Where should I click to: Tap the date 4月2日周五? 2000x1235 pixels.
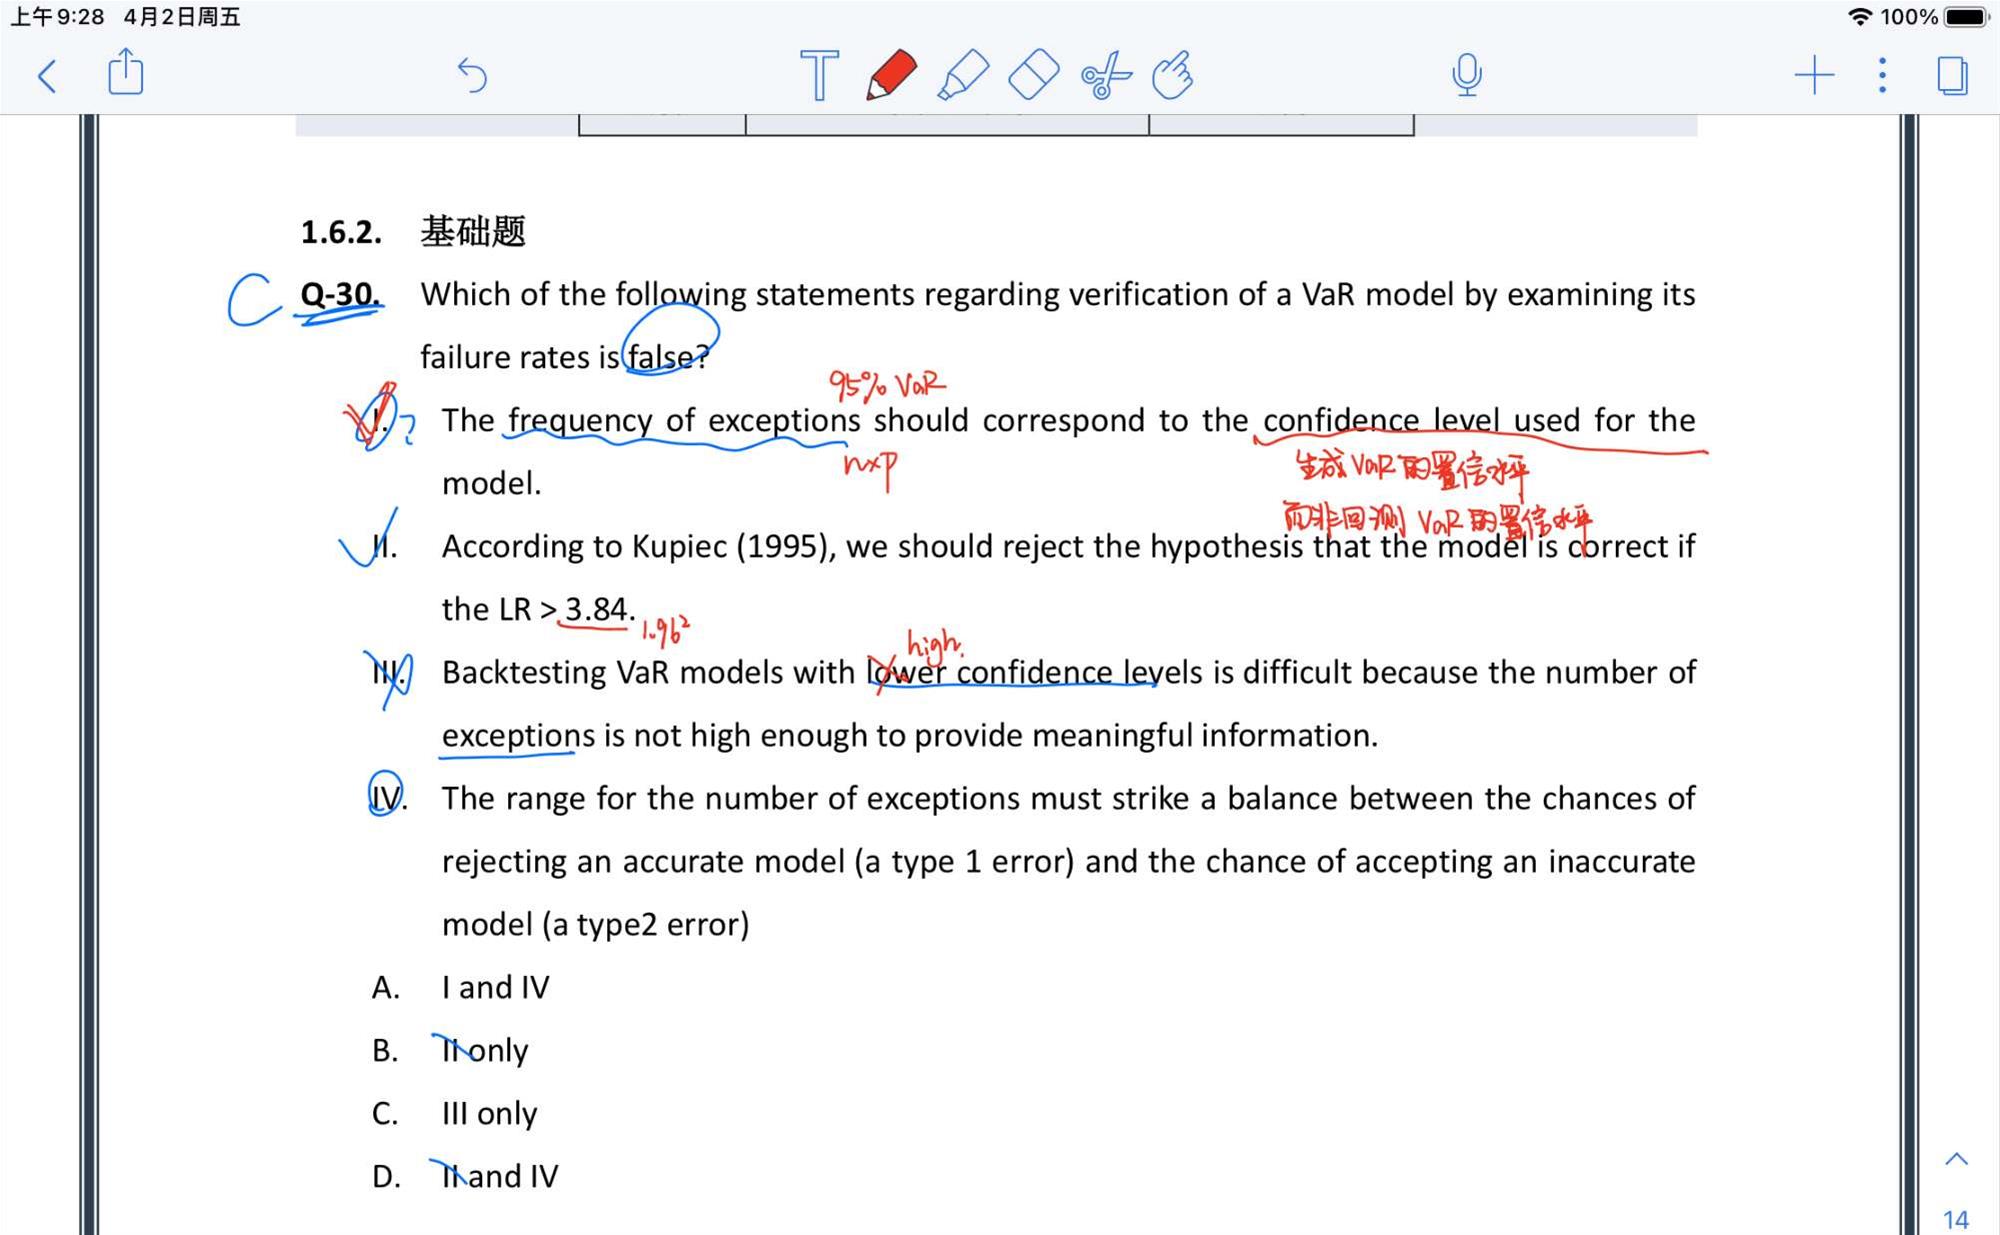(182, 17)
